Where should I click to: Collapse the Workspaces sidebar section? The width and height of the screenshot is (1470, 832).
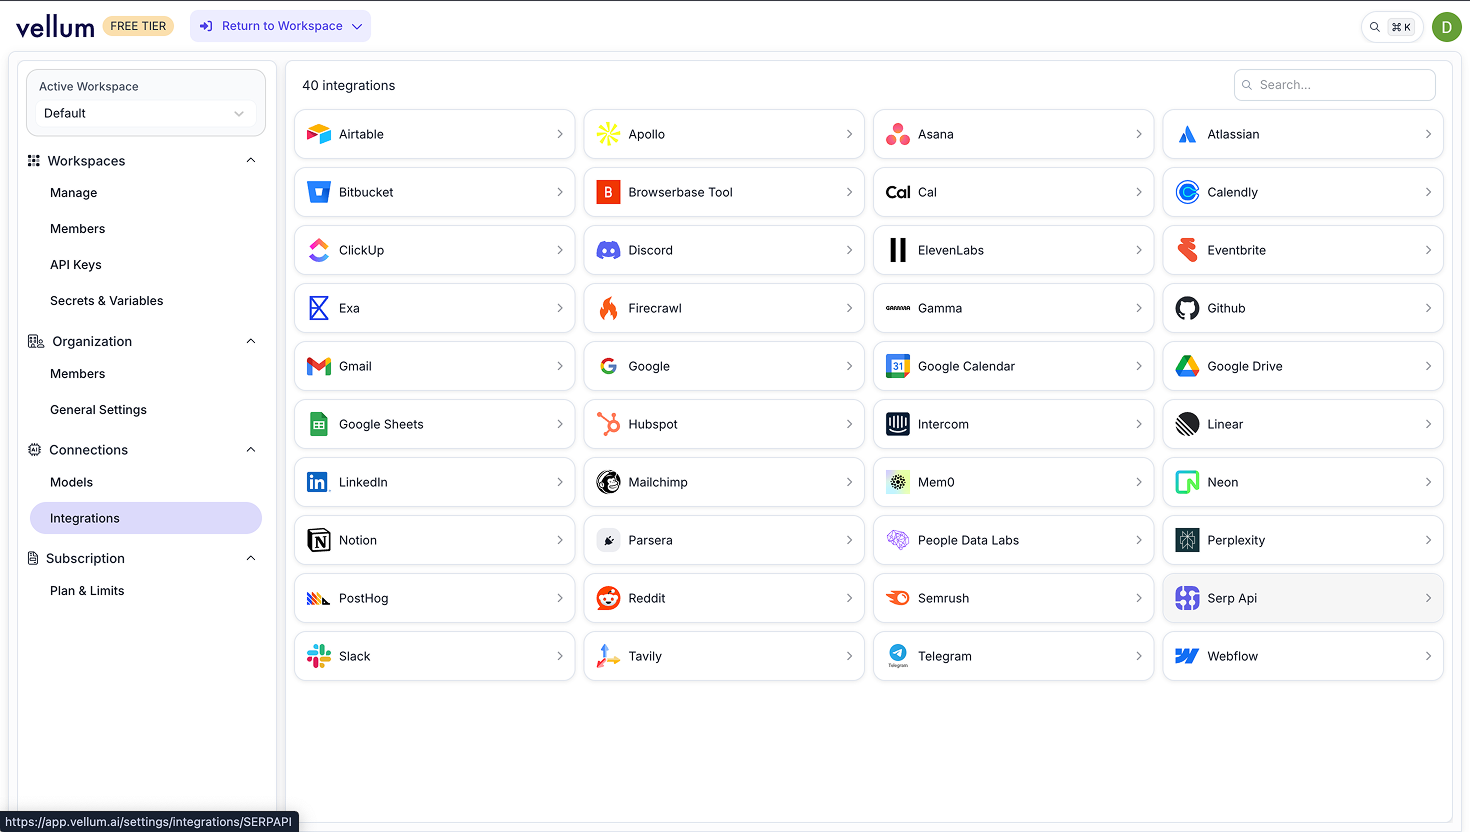tap(251, 160)
